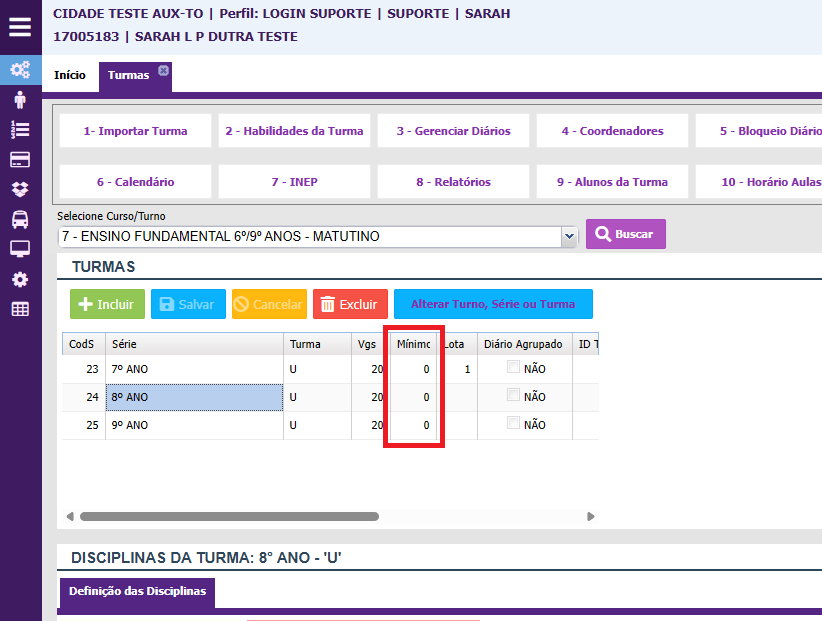
Task: Click the green Incluir button
Action: pos(107,304)
